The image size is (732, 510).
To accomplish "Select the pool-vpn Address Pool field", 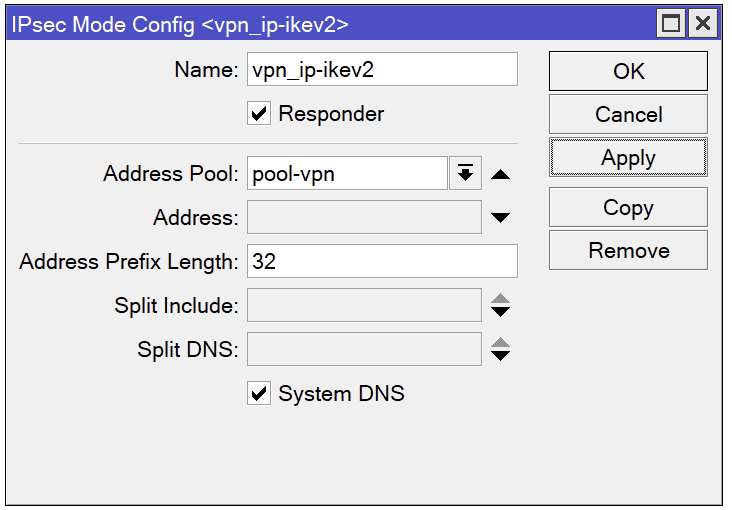I will click(347, 173).
